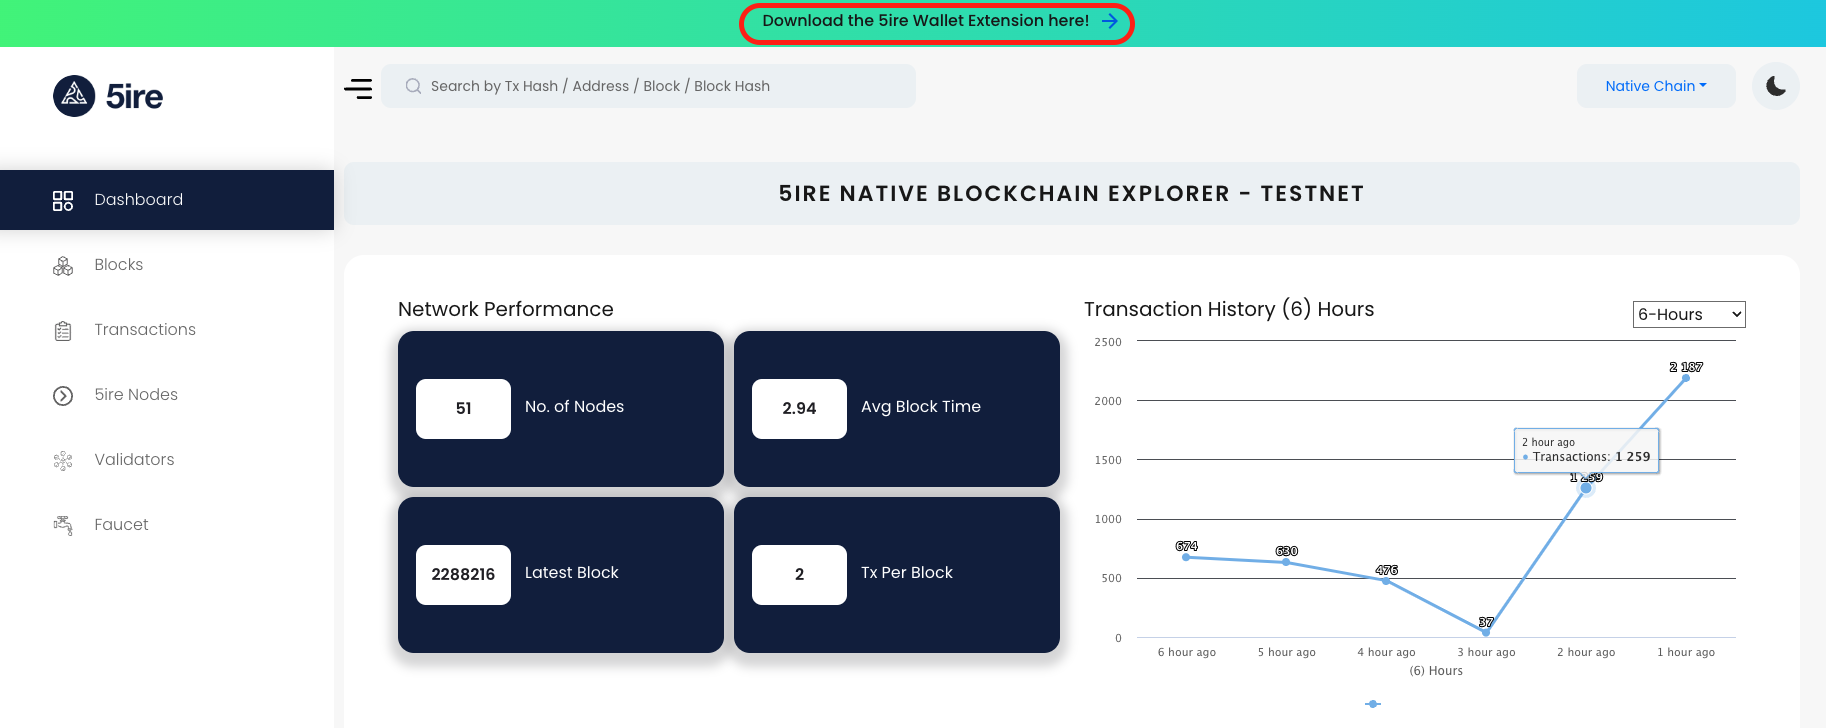This screenshot has width=1826, height=728.
Task: Click chart data point 674
Action: (x=1186, y=557)
